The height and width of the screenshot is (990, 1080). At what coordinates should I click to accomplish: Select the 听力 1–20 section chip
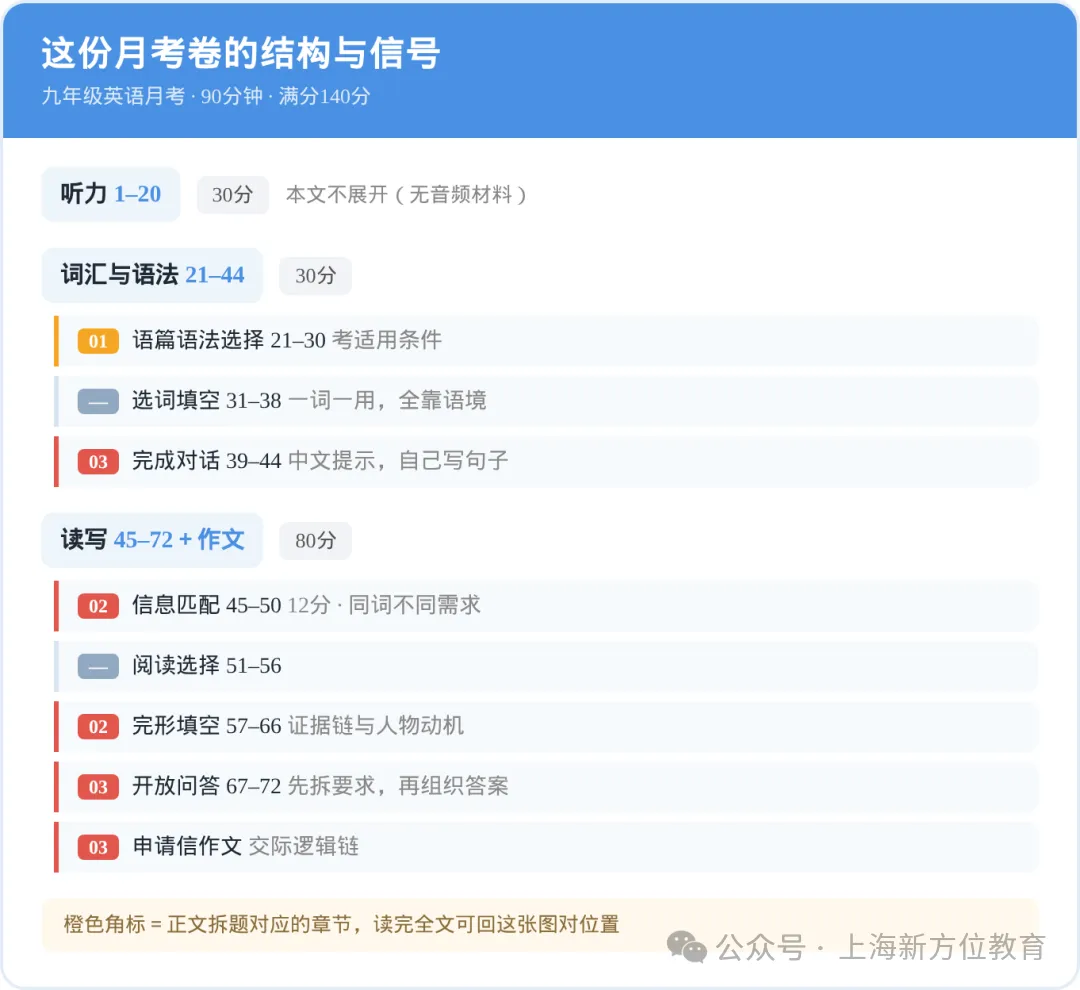coord(111,194)
